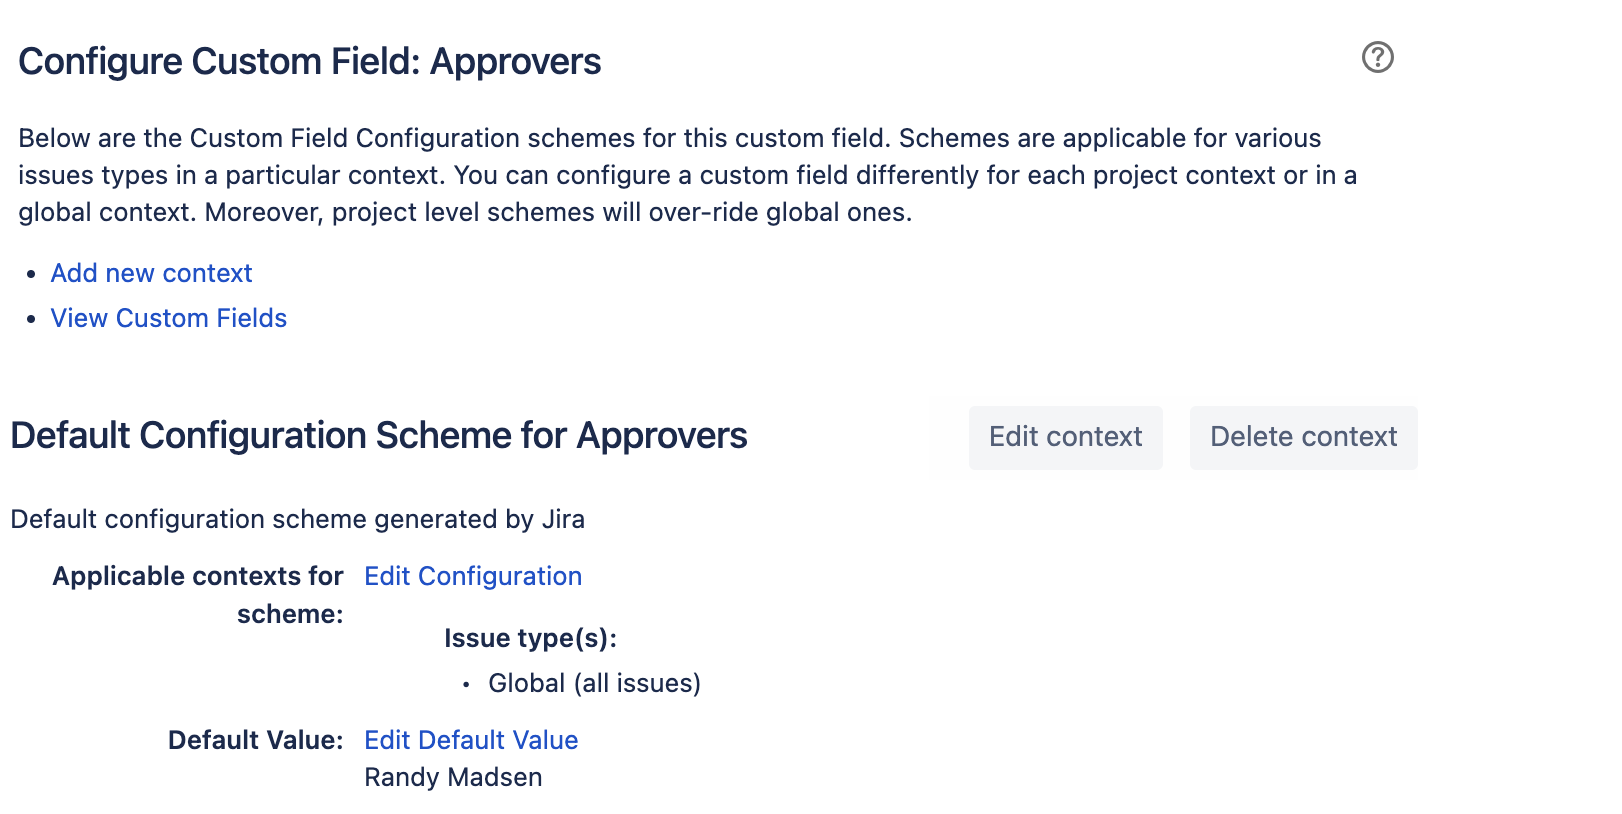Click the scheme description generated by Jira
Viewport: 1622px width, 814px height.
[x=297, y=519]
